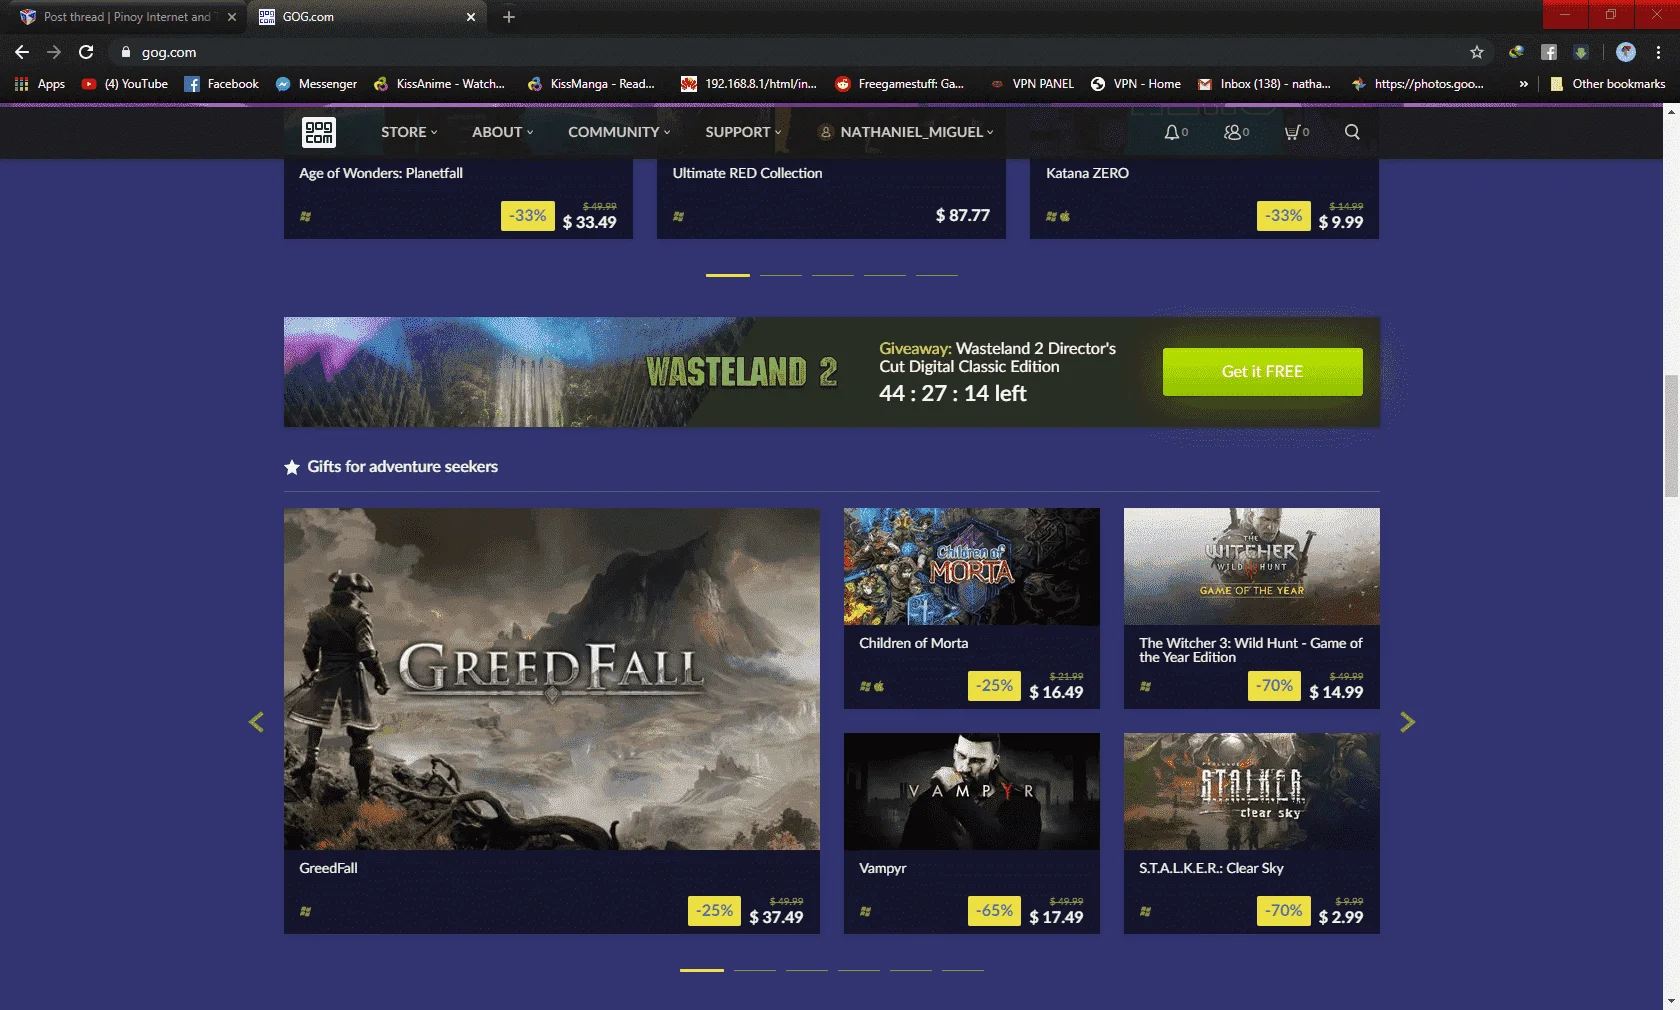This screenshot has height=1010, width=1680.
Task: Open the VPN - Home bookmark
Action: [x=1136, y=84]
